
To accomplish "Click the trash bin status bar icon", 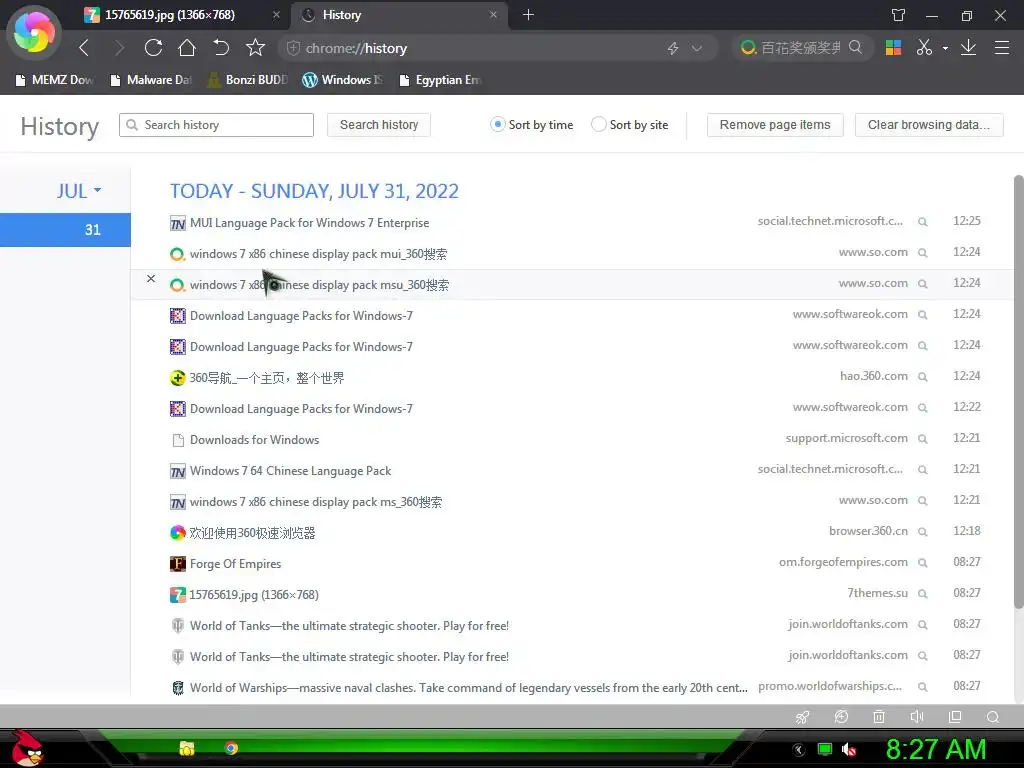I will pyautogui.click(x=879, y=716).
